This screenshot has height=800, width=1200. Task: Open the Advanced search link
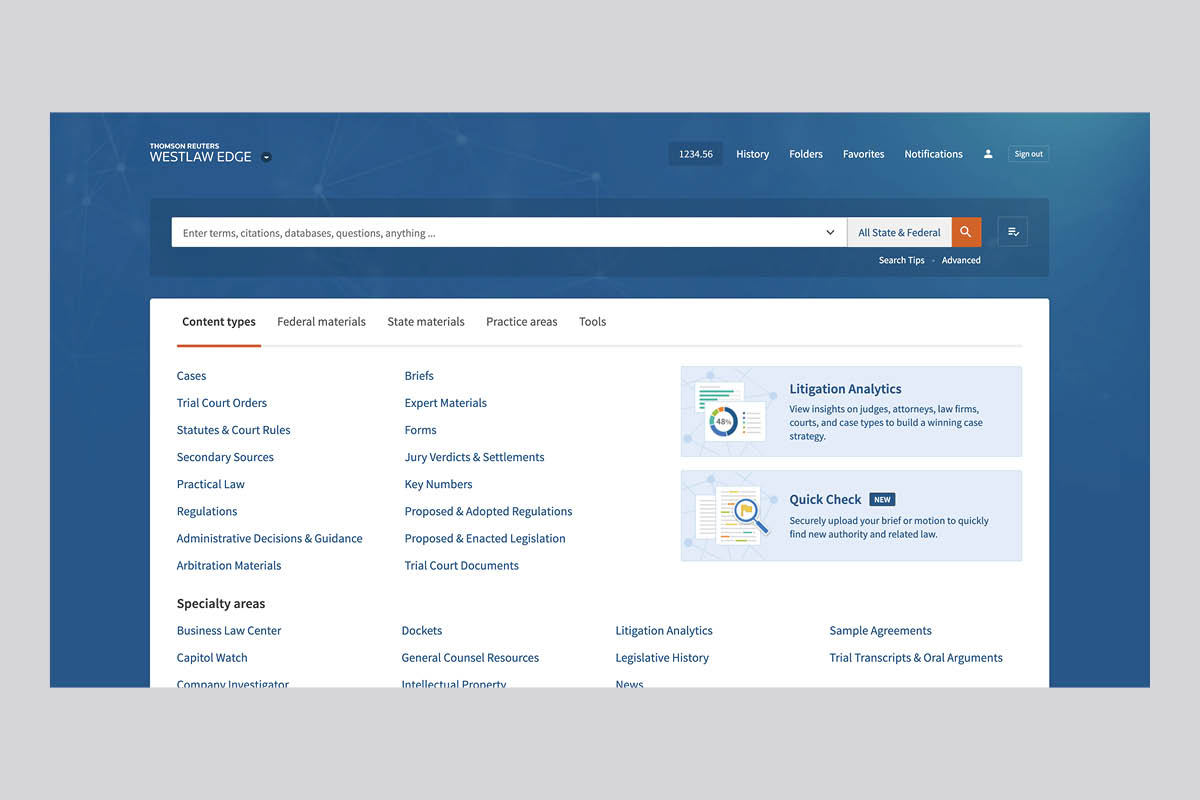(x=961, y=260)
